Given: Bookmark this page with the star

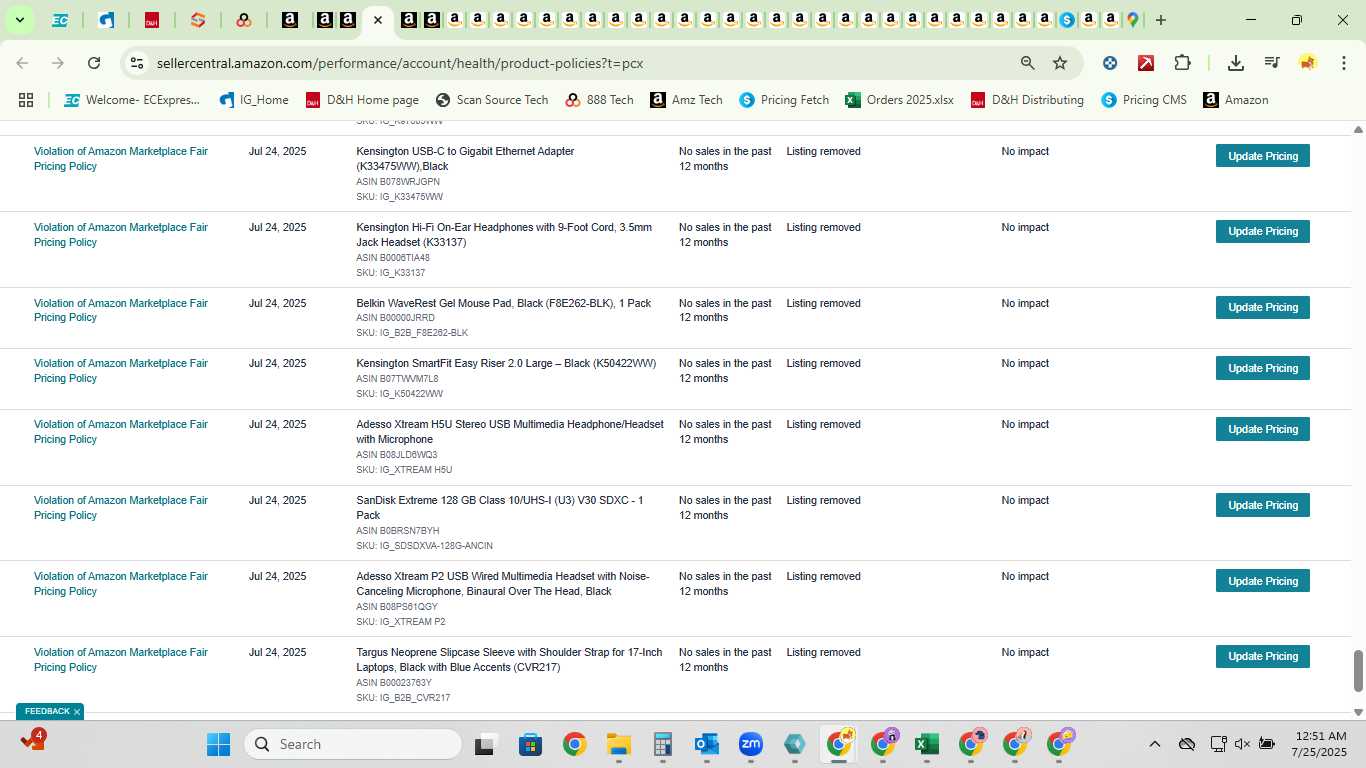Looking at the screenshot, I should (1060, 63).
